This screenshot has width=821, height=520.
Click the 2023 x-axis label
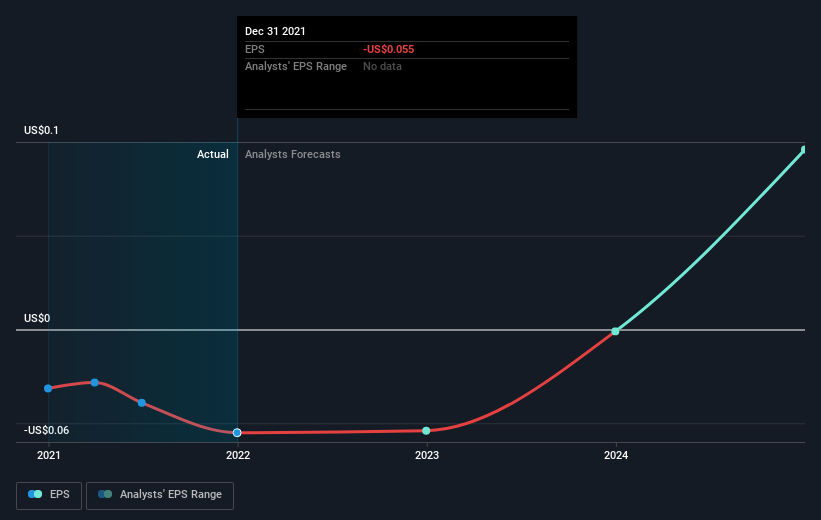coord(427,455)
